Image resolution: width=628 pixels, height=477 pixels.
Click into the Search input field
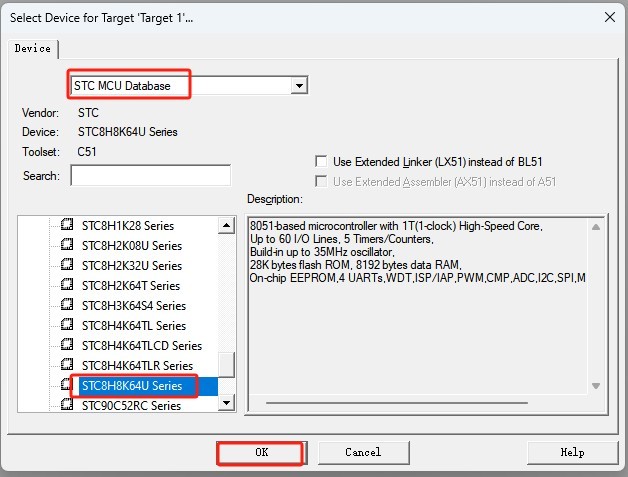(x=151, y=175)
